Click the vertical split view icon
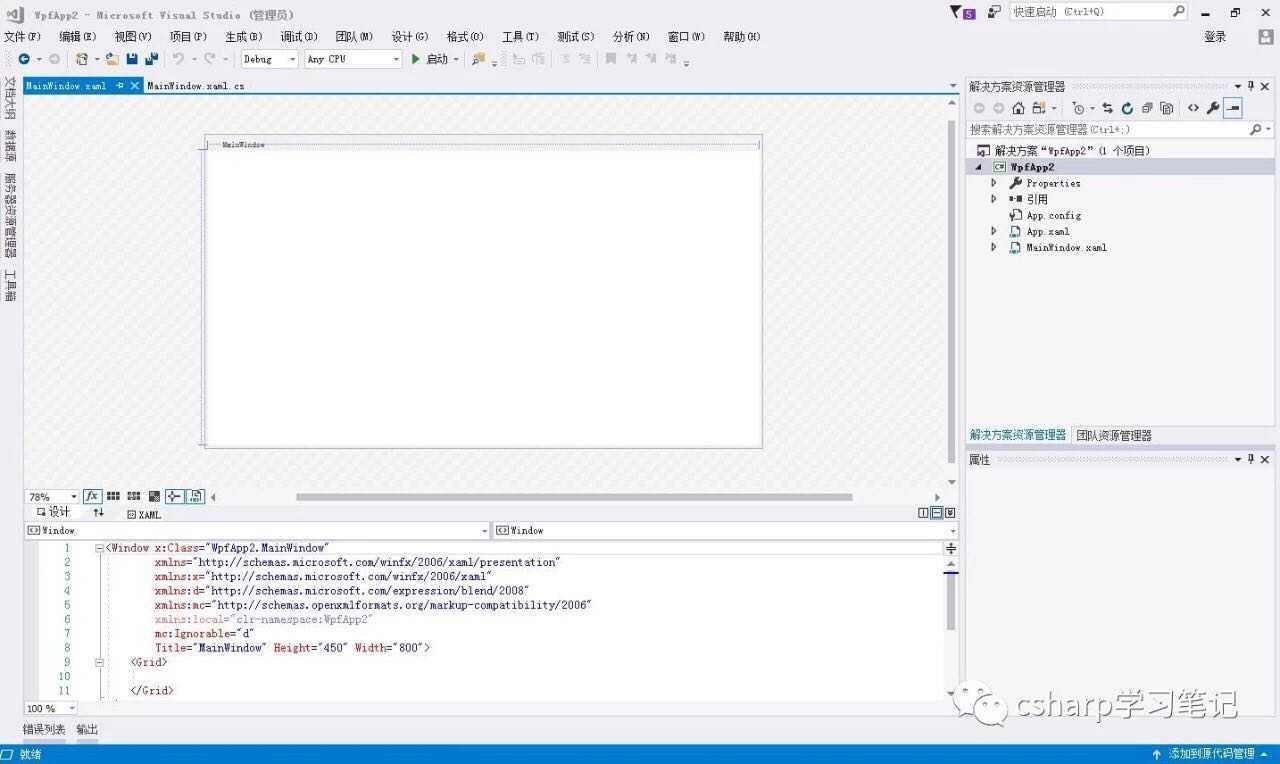Viewport: 1280px width, 764px height. pos(924,513)
